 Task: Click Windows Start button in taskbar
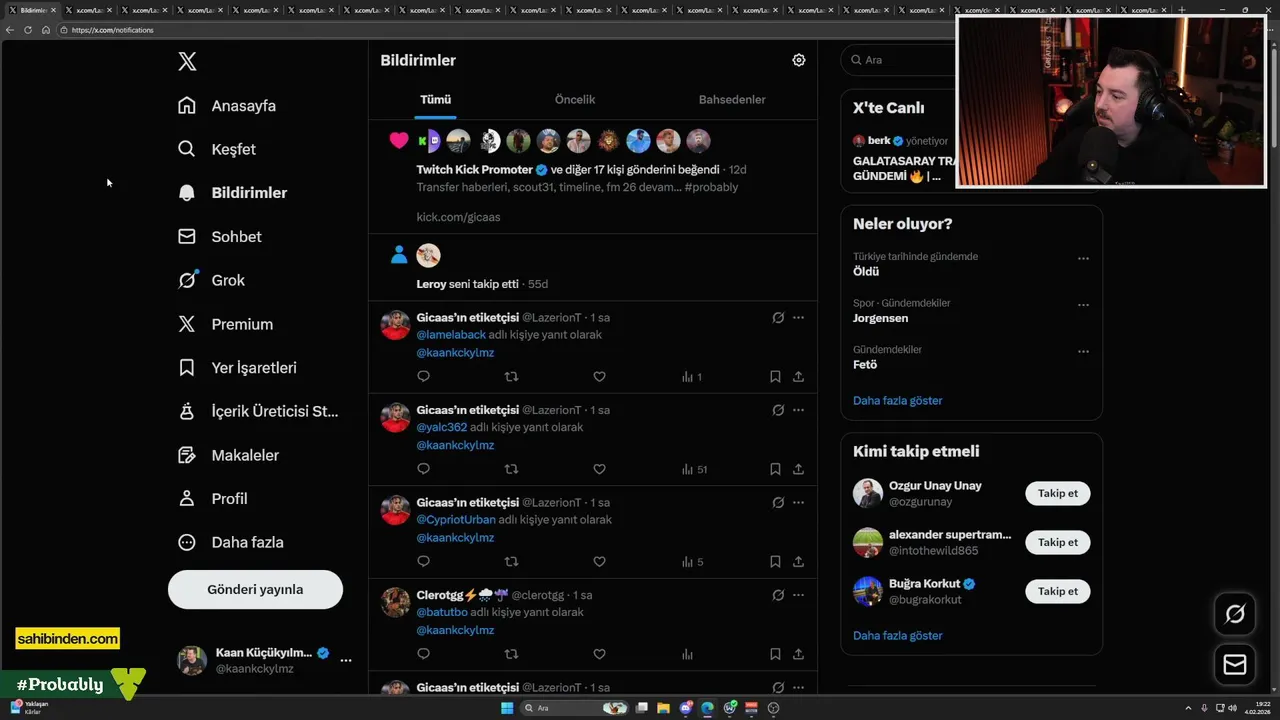[x=507, y=708]
